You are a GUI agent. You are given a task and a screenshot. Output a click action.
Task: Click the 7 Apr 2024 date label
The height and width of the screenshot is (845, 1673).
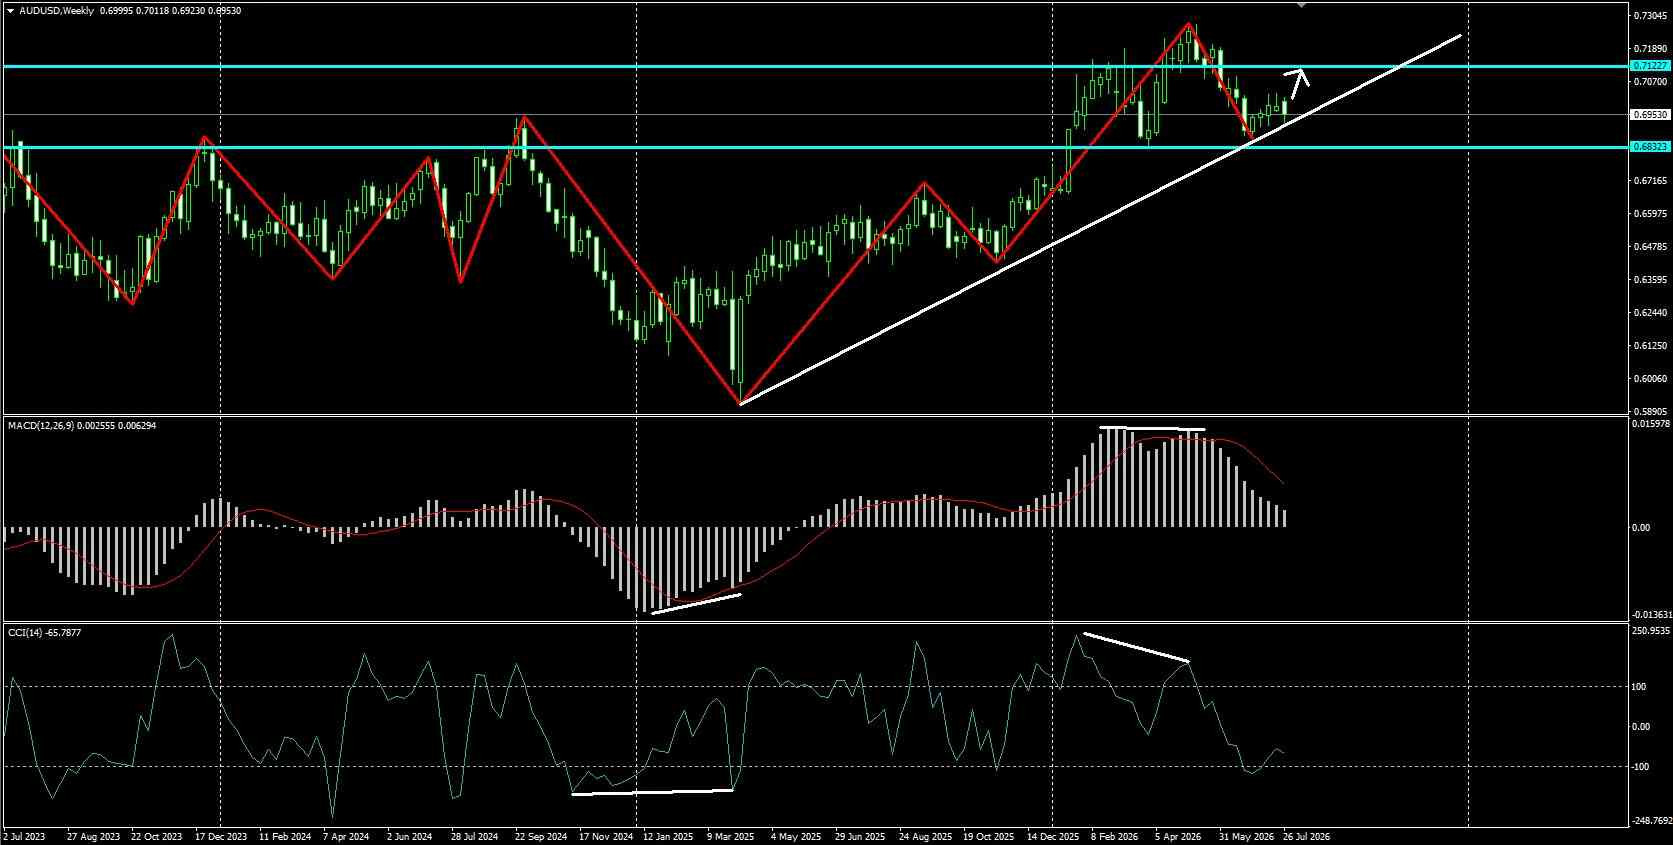pos(348,836)
